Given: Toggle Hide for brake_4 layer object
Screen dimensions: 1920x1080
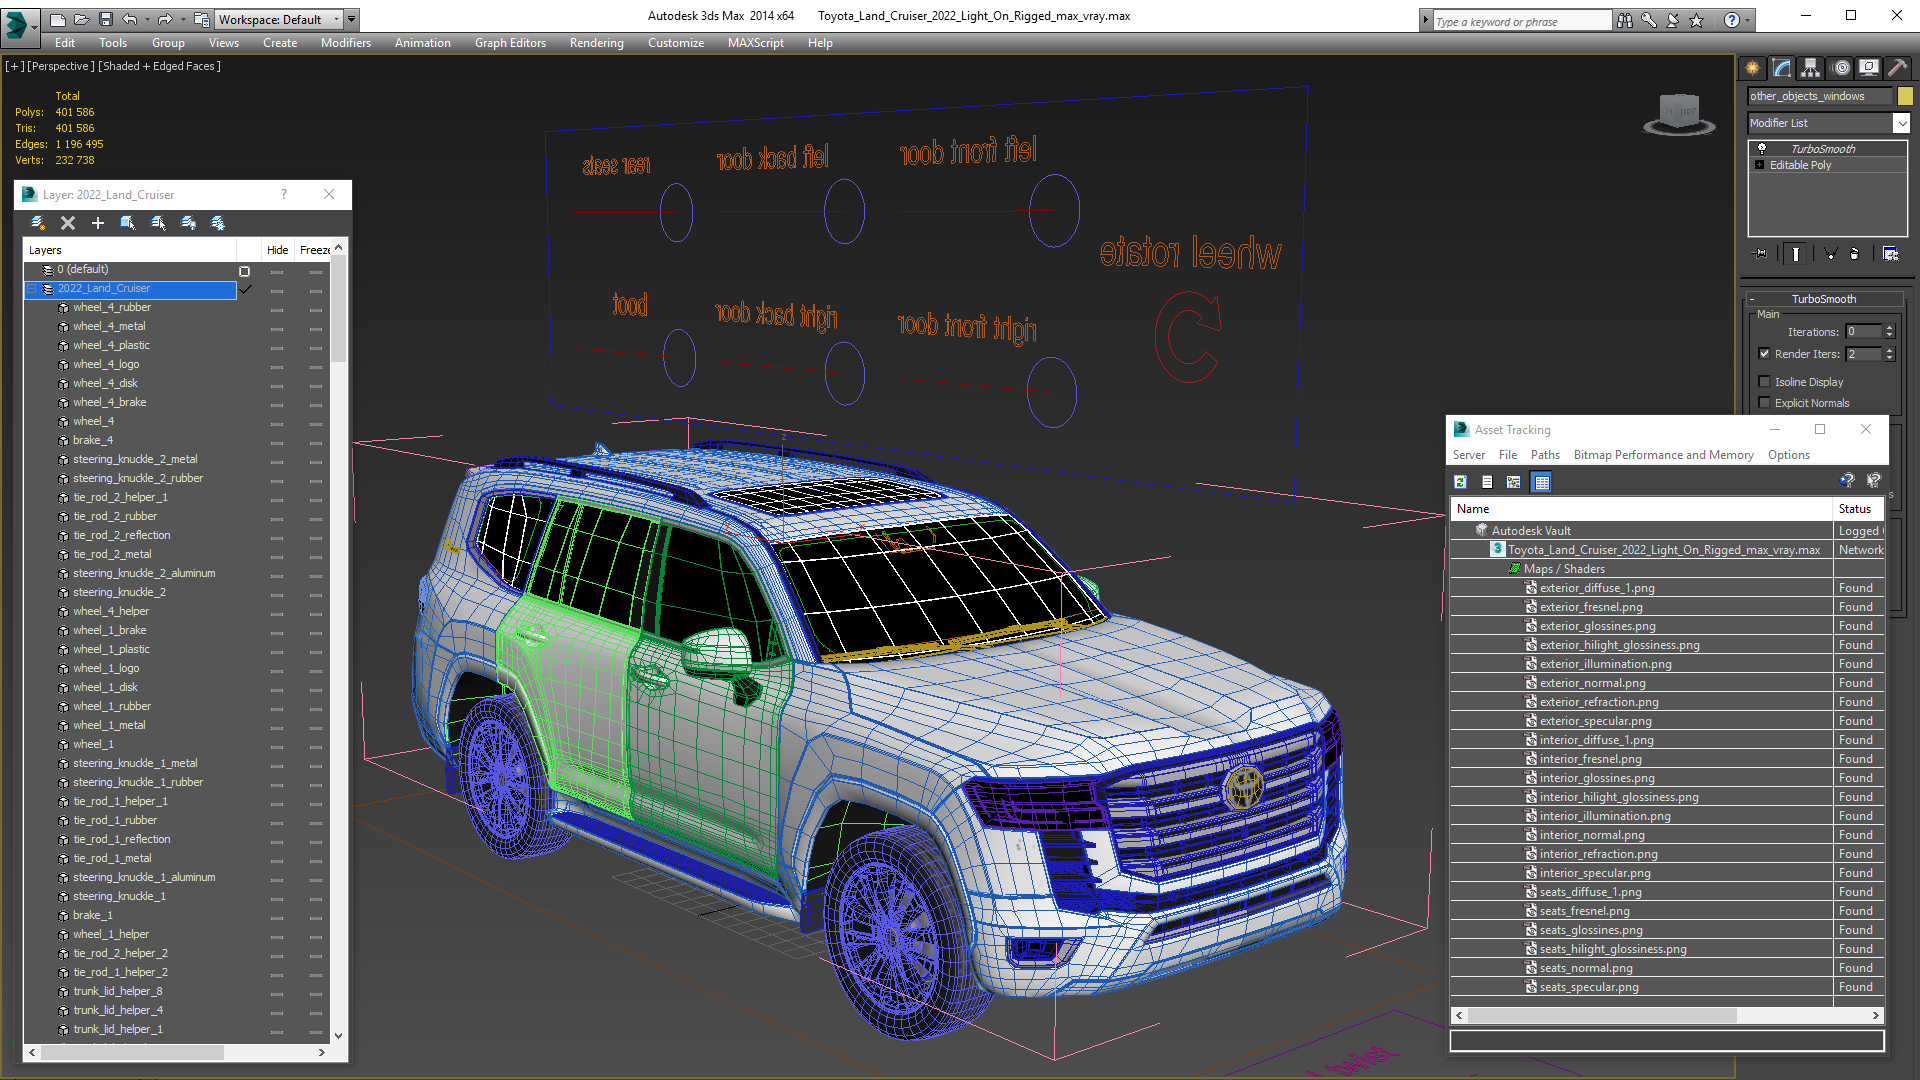Looking at the screenshot, I should [277, 442].
